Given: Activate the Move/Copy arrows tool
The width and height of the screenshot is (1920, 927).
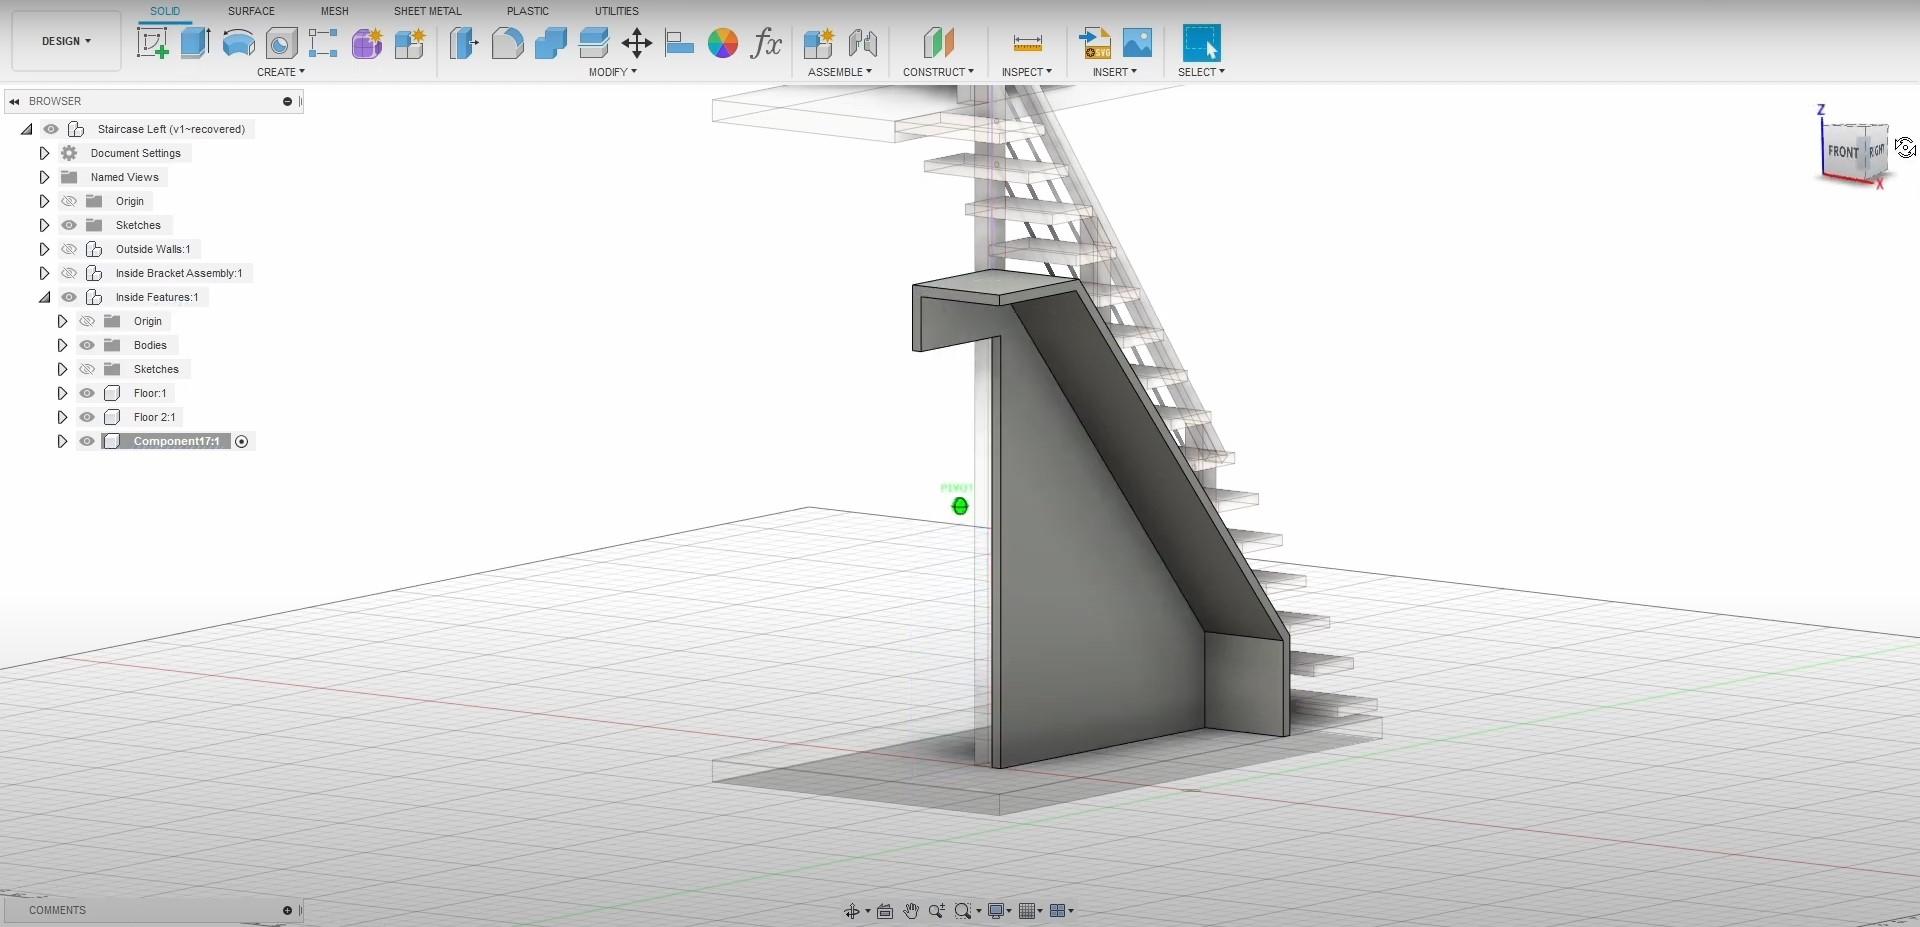Looking at the screenshot, I should pyautogui.click(x=636, y=43).
